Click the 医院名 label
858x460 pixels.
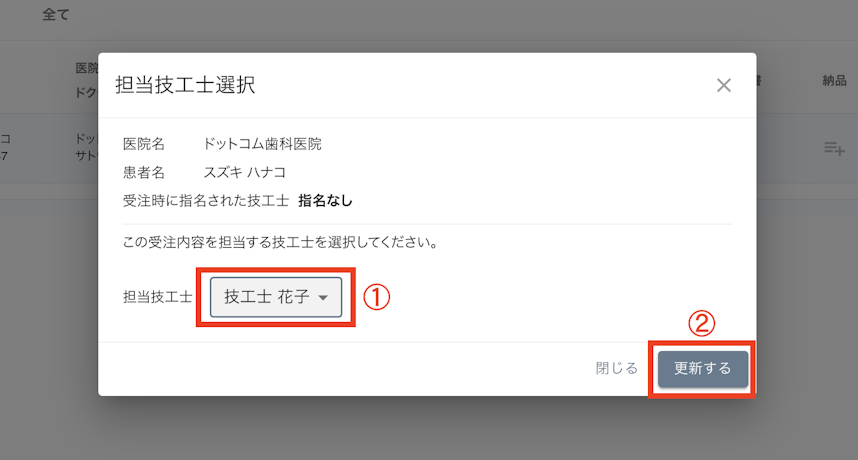[x=144, y=144]
